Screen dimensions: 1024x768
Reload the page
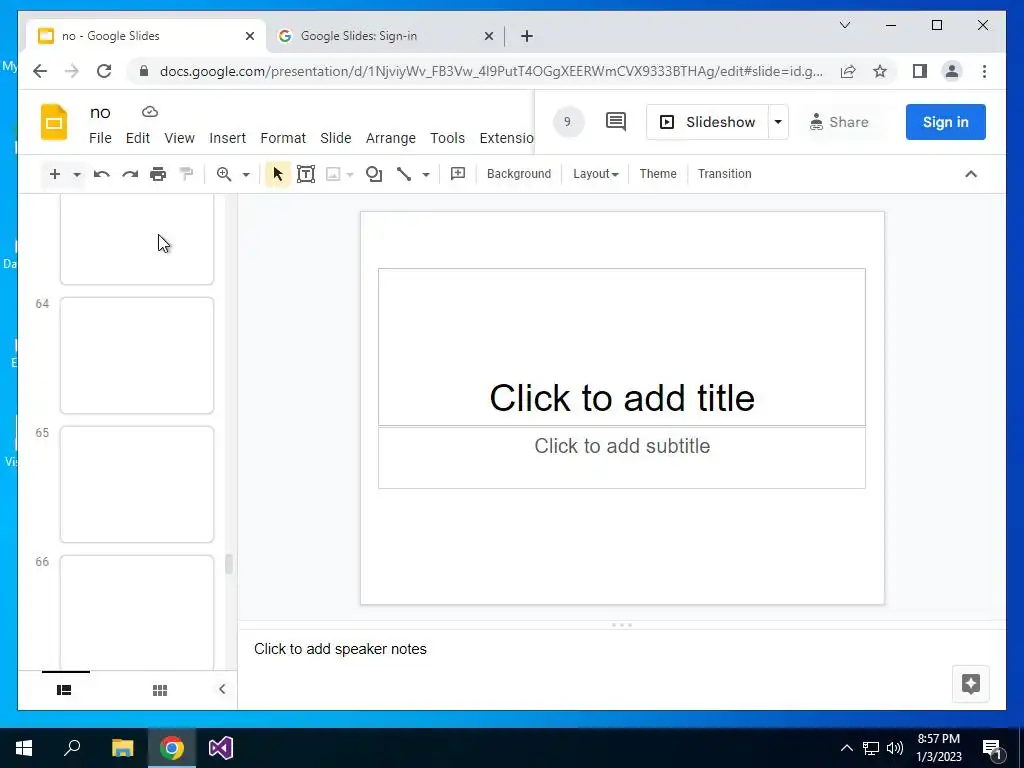point(104,71)
